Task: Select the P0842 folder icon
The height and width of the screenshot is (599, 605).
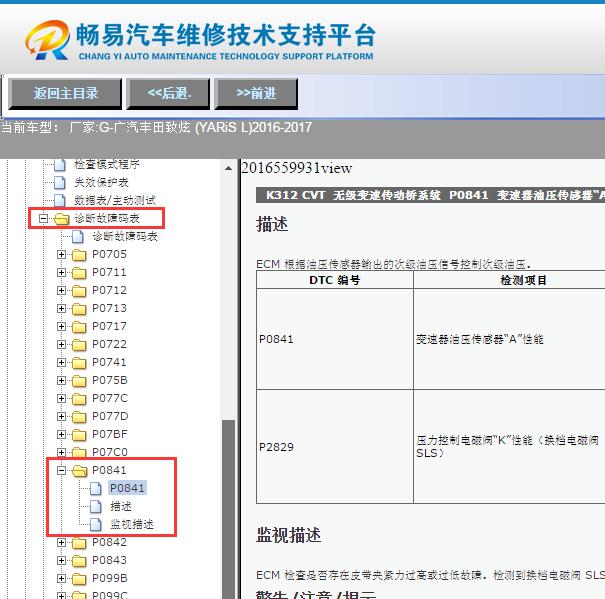Action: coord(79,543)
